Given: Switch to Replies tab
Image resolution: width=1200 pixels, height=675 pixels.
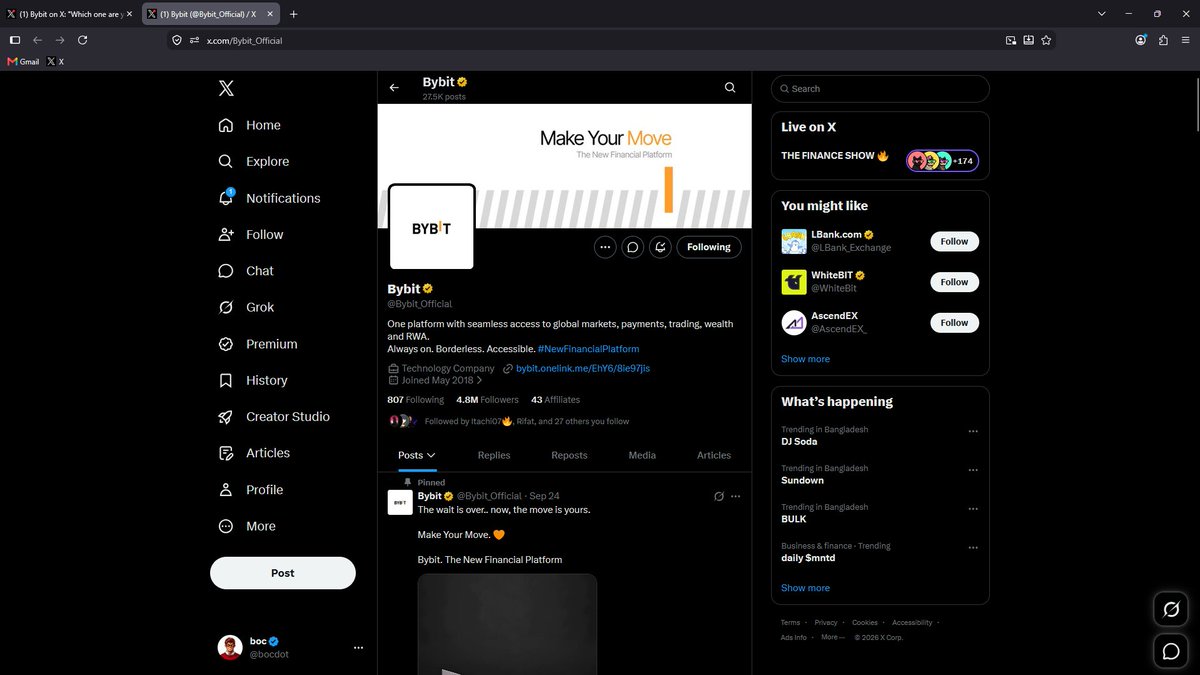Looking at the screenshot, I should [494, 455].
